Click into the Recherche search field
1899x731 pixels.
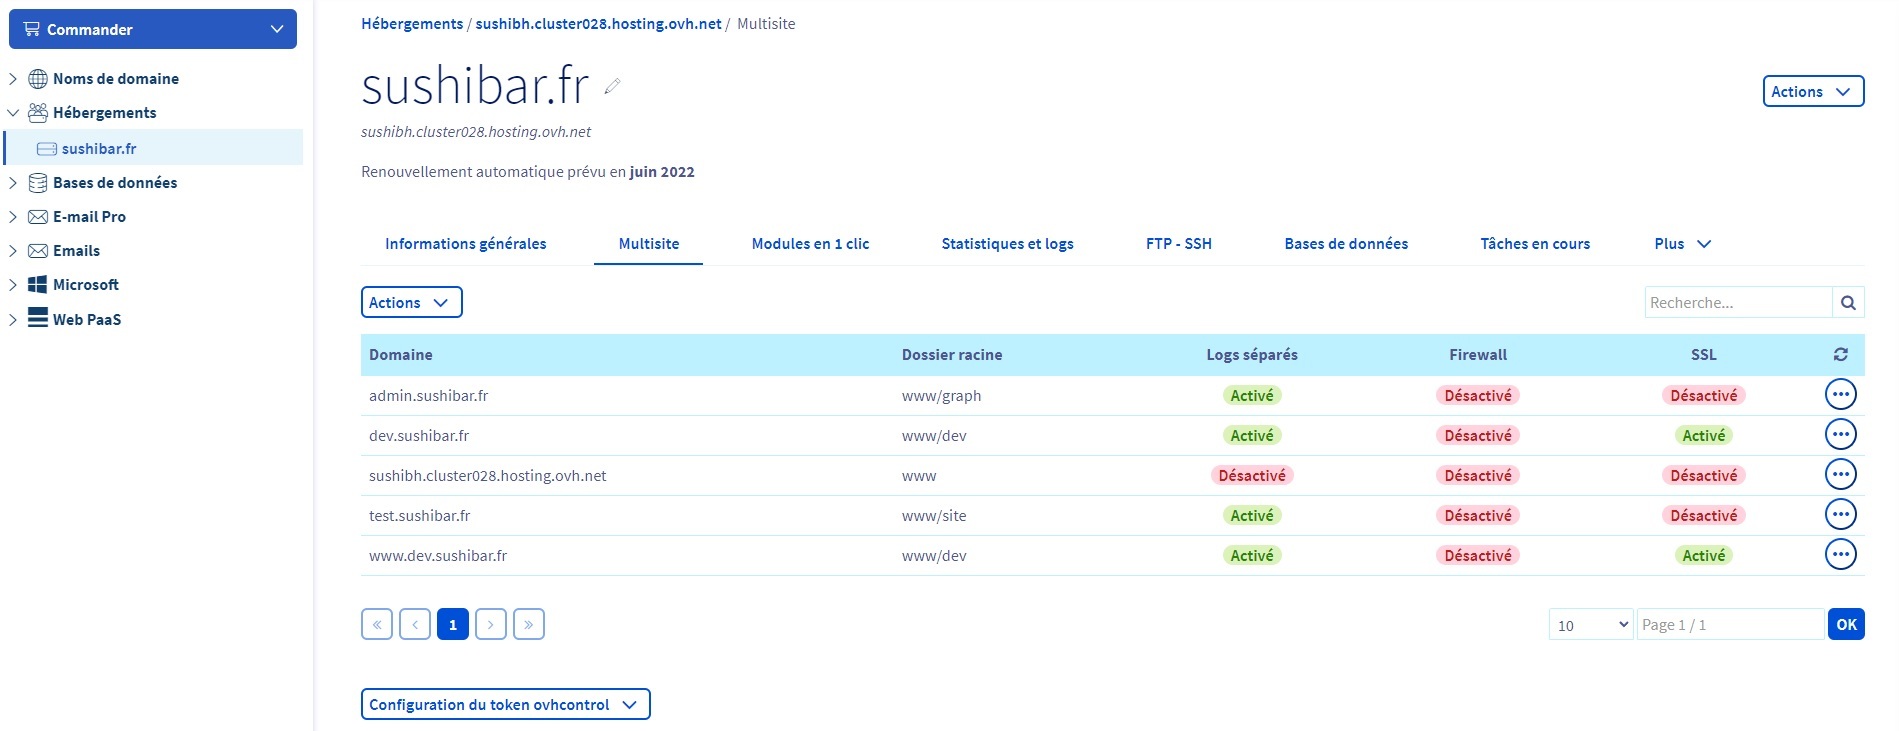(x=1737, y=303)
